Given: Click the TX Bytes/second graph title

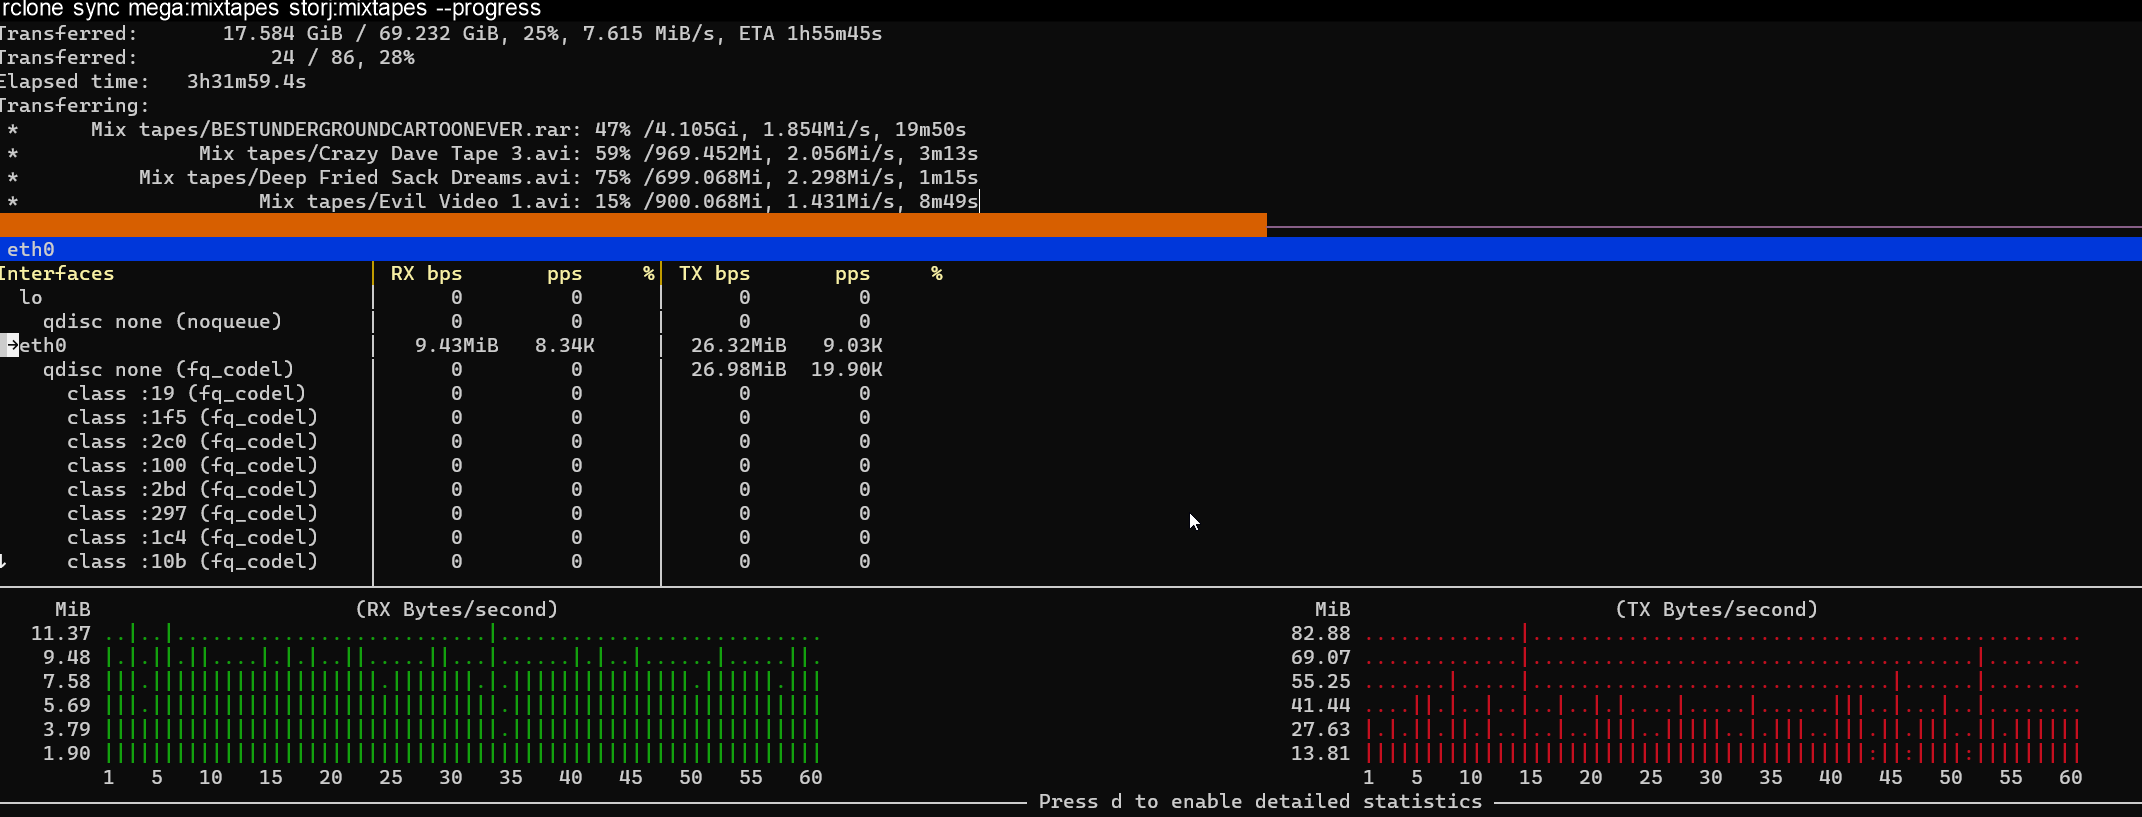Looking at the screenshot, I should (1717, 609).
